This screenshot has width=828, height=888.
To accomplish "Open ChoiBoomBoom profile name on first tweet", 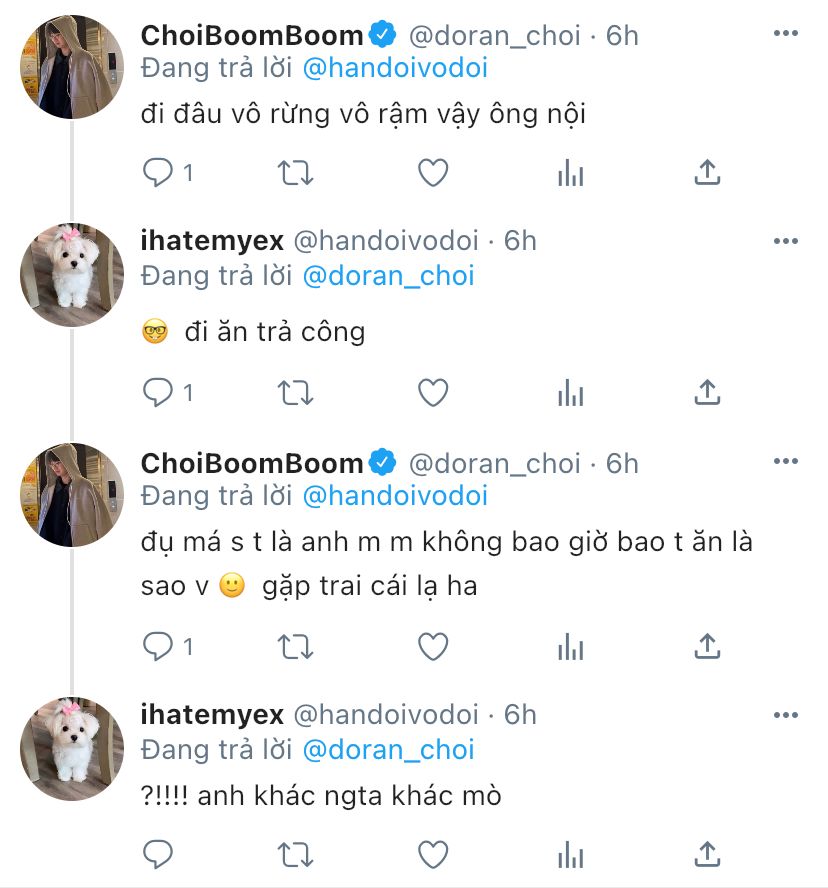I will click(252, 36).
